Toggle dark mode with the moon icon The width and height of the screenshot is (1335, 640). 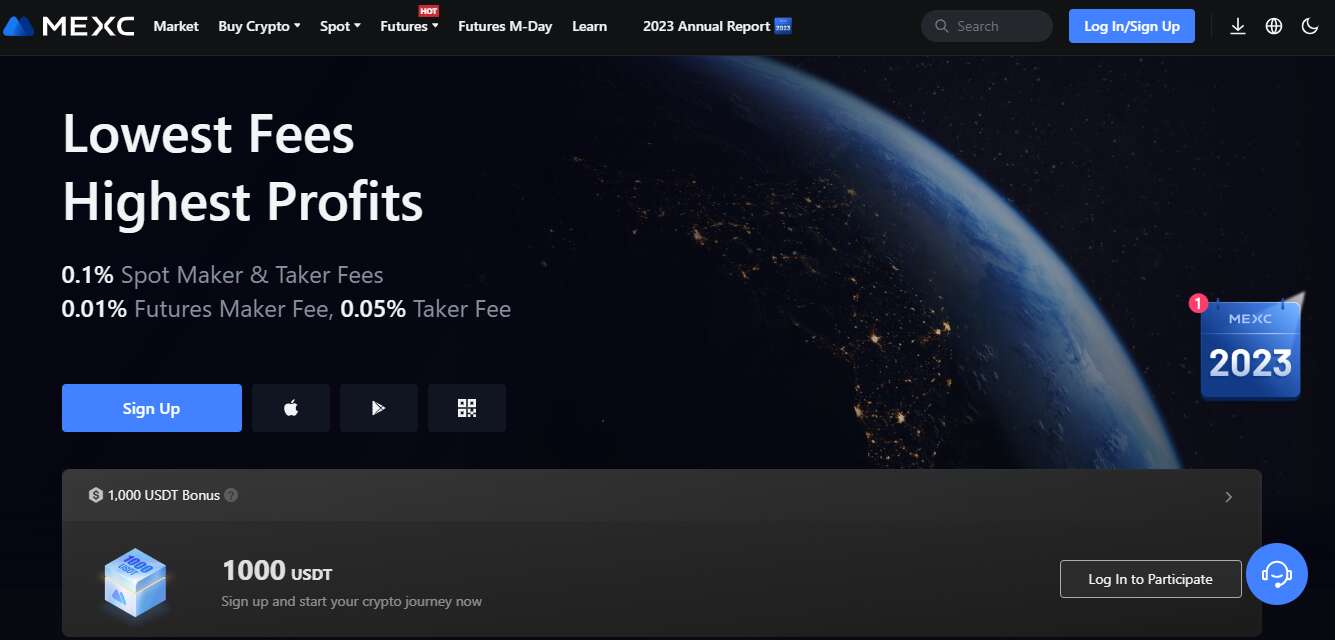point(1310,26)
